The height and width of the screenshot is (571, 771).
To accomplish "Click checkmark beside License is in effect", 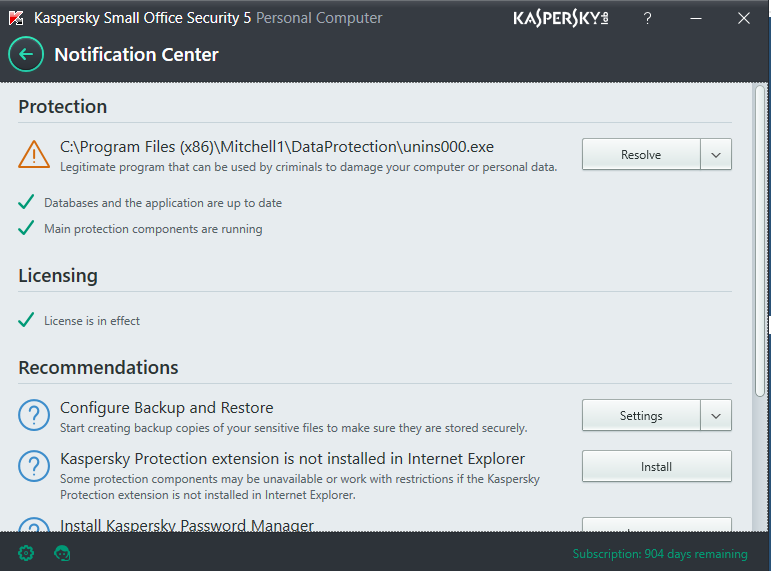I will pos(26,320).
